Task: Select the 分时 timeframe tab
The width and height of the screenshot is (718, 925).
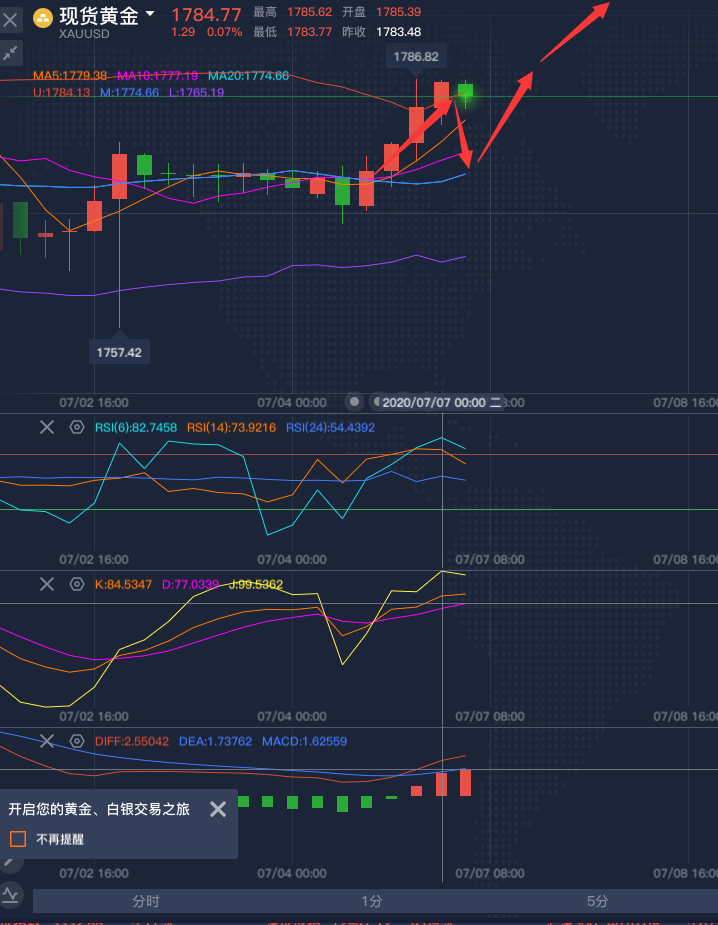Action: point(146,901)
